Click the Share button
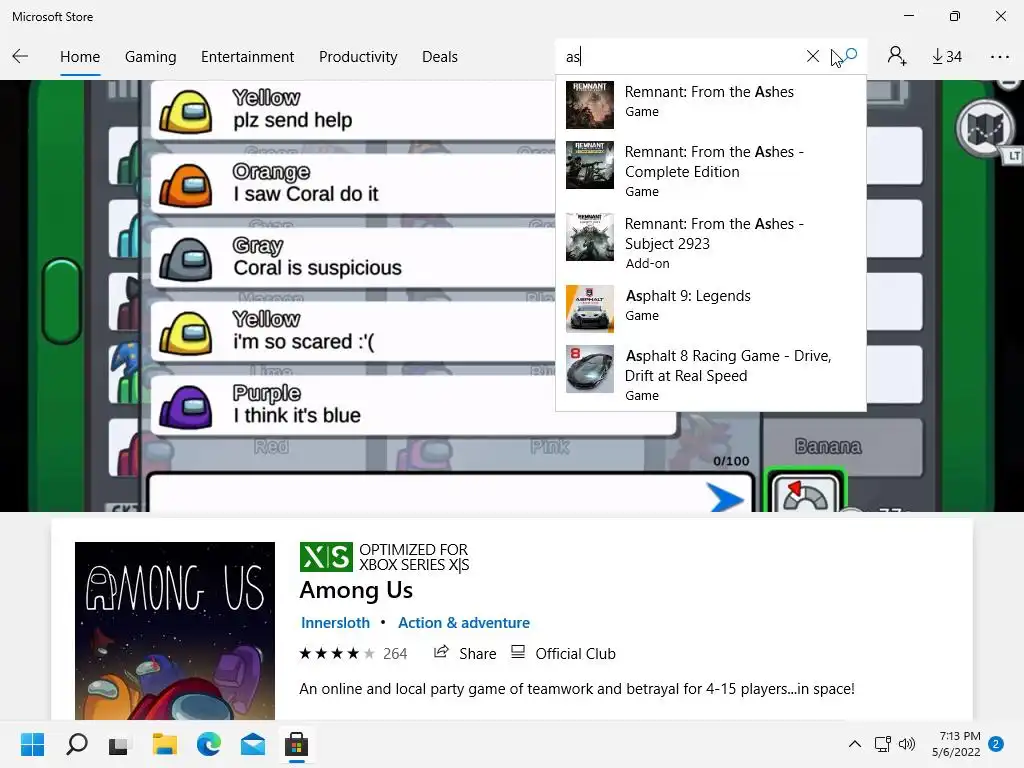The width and height of the screenshot is (1024, 768). click(465, 653)
